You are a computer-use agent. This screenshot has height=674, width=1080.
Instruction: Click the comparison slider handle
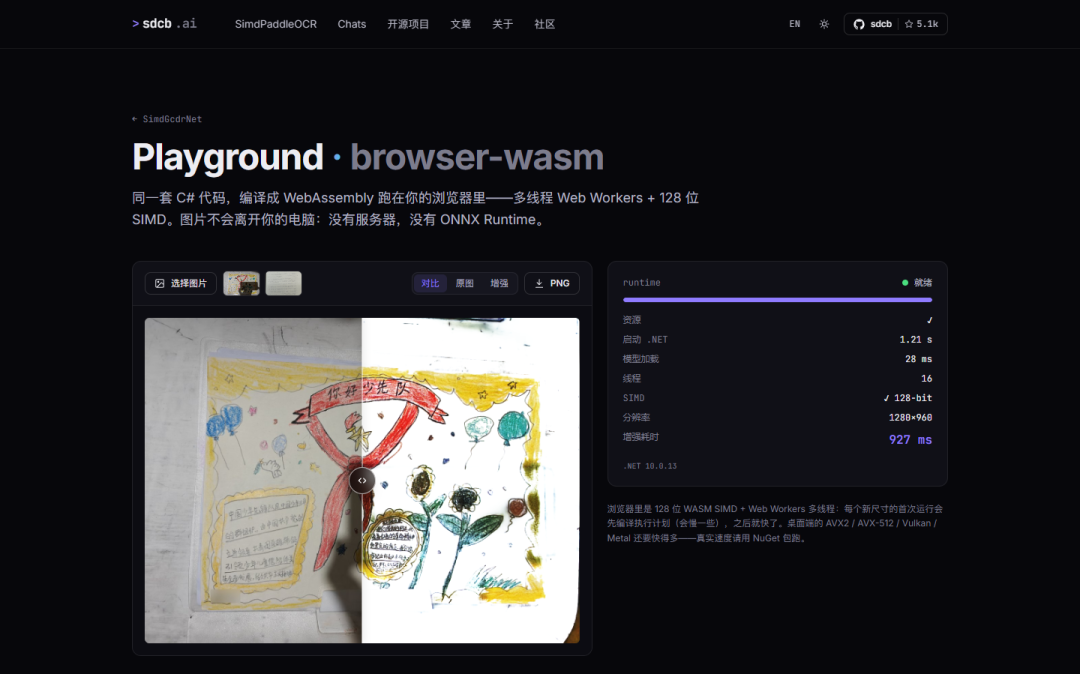coord(362,481)
